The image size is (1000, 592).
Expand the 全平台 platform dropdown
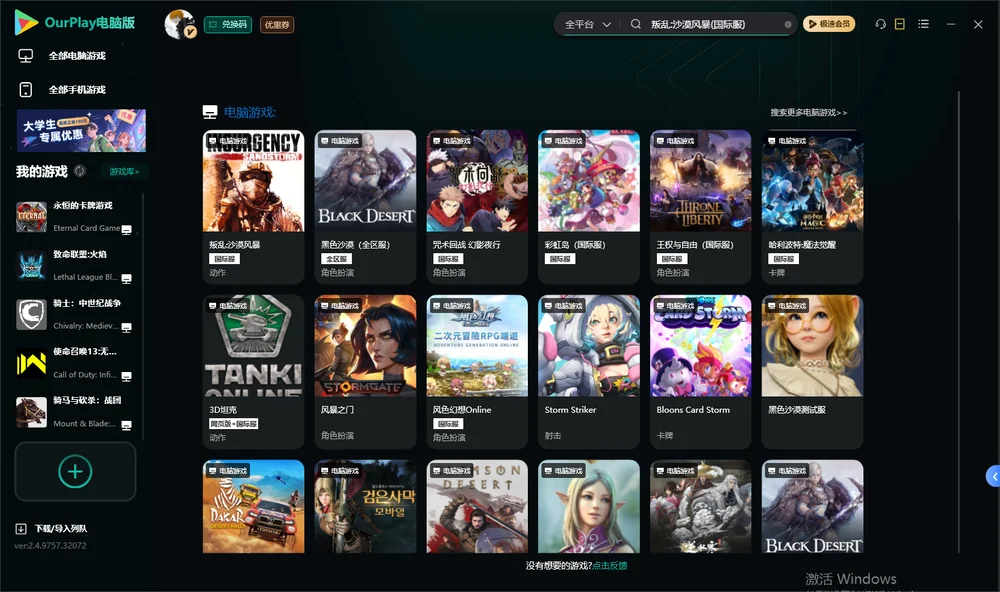pos(587,24)
